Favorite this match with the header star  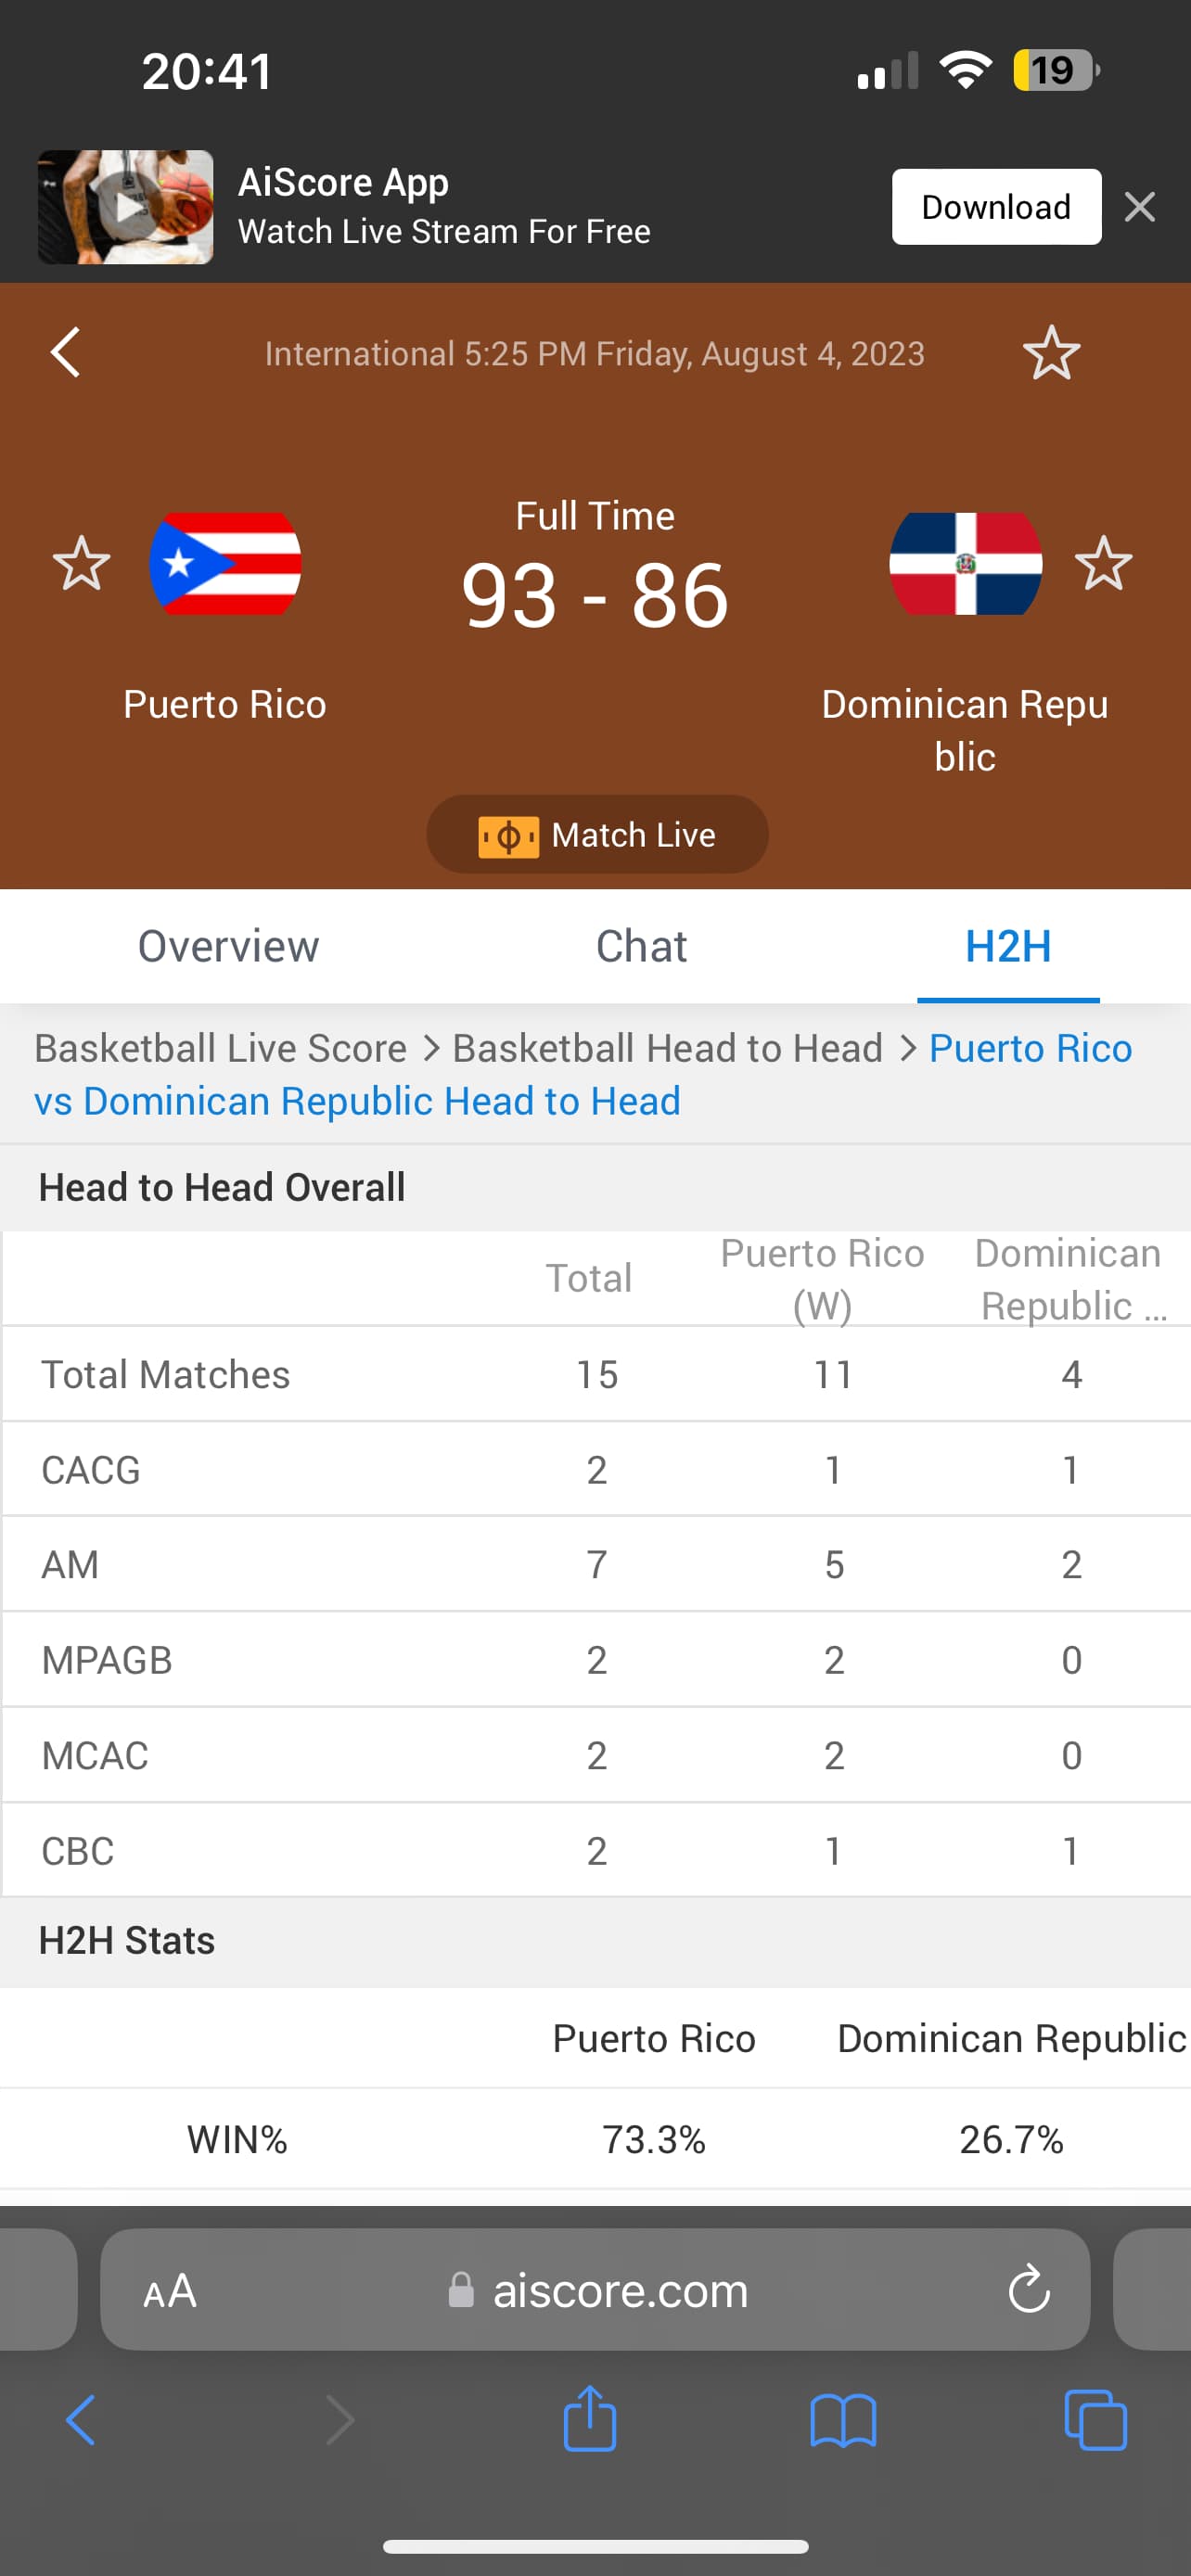[x=1051, y=353]
